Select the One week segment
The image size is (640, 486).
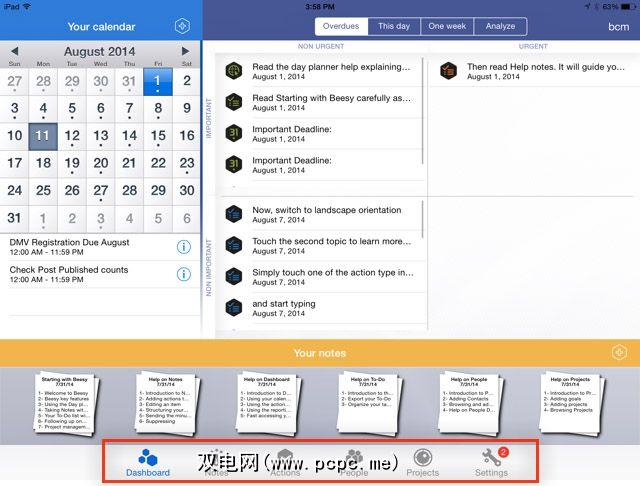(447, 27)
